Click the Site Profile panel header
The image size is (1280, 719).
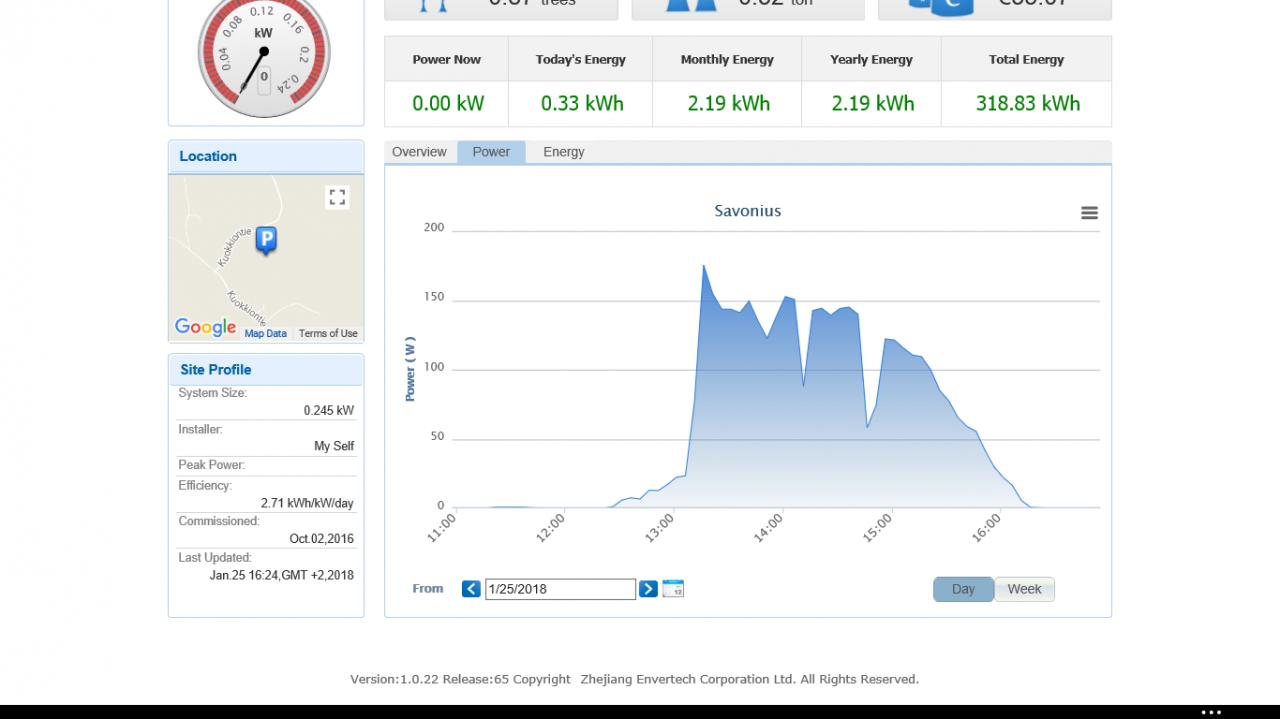point(266,369)
